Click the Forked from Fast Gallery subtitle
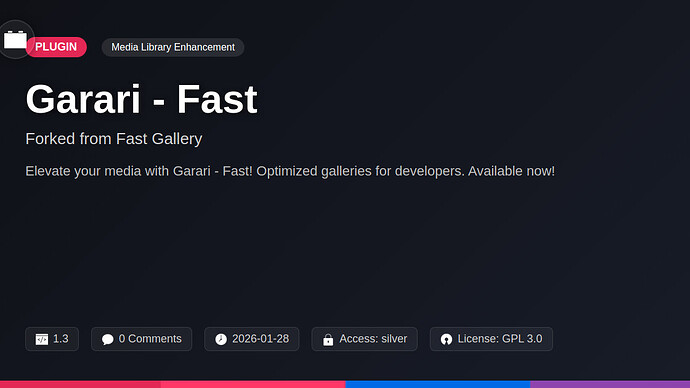 click(x=114, y=139)
